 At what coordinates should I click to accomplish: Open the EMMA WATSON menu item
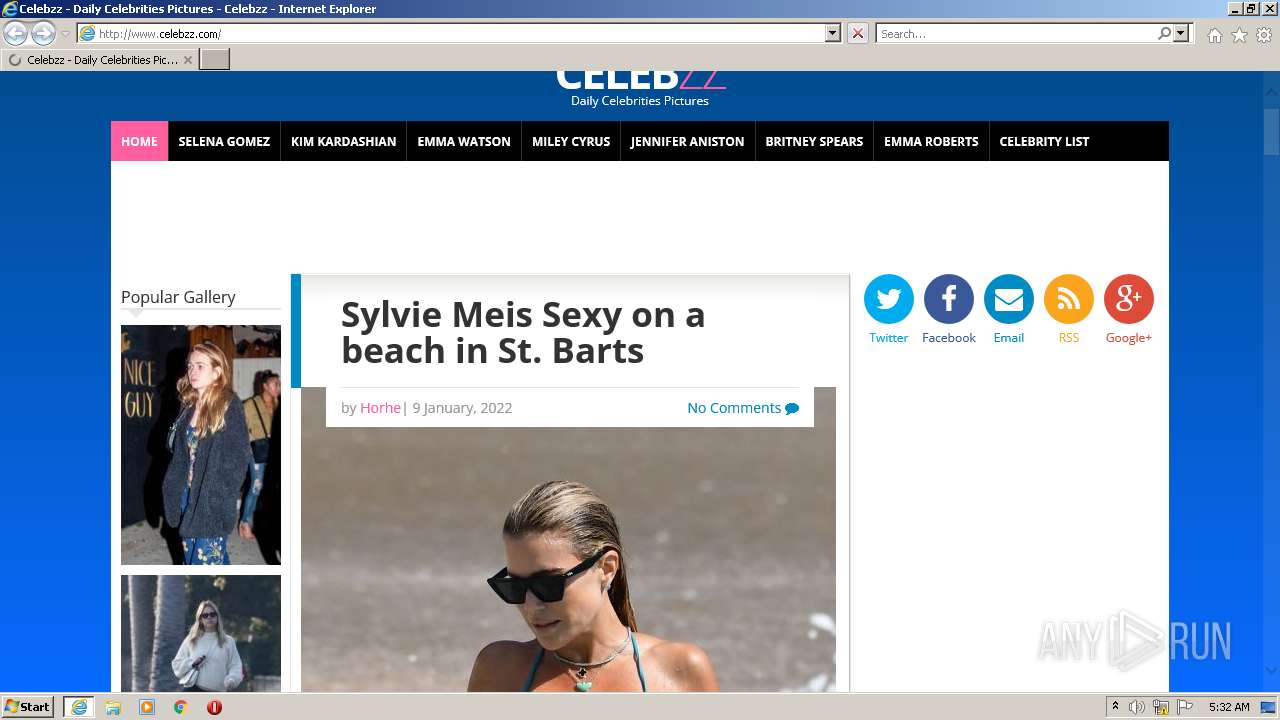[464, 141]
